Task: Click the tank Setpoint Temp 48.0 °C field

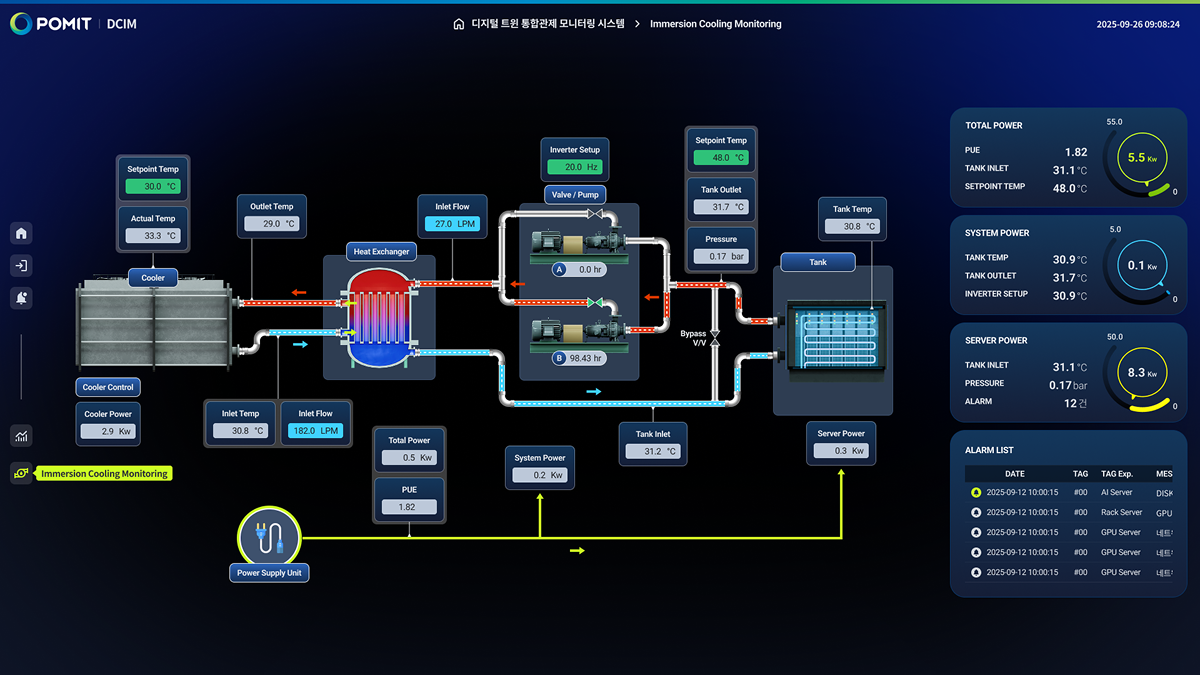Action: tap(720, 158)
